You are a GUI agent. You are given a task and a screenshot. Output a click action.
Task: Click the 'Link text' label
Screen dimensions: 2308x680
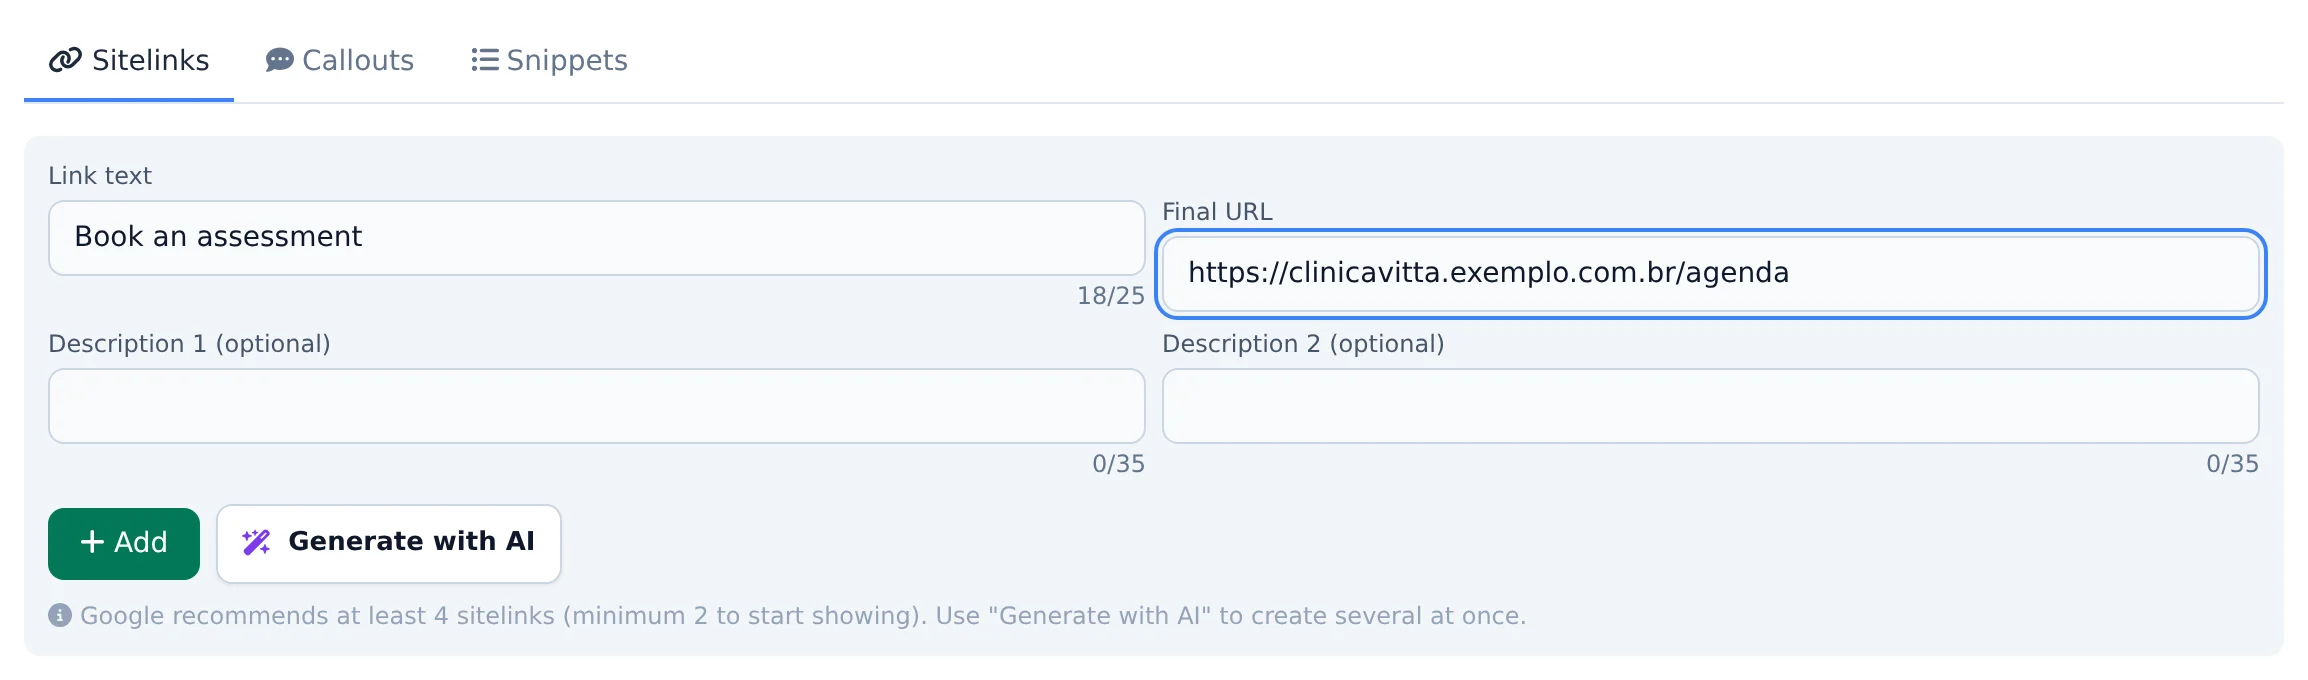pyautogui.click(x=100, y=176)
